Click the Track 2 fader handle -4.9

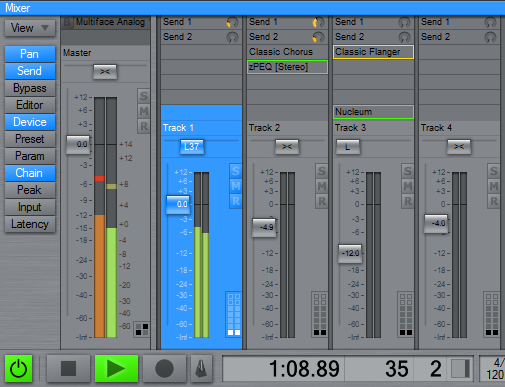pyautogui.click(x=264, y=227)
